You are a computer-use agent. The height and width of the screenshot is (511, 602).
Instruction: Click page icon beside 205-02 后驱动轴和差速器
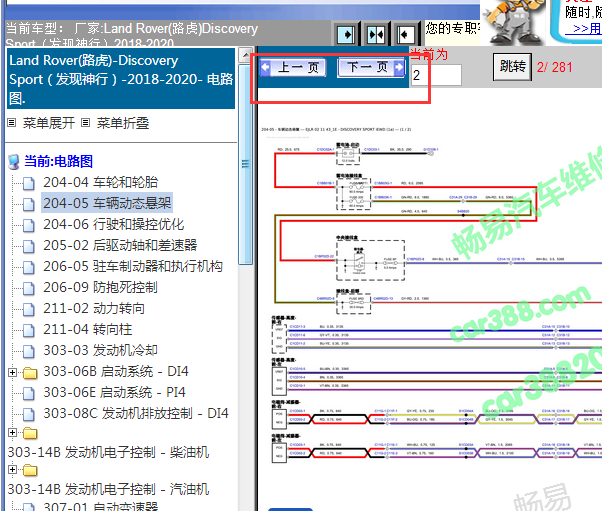(28, 246)
